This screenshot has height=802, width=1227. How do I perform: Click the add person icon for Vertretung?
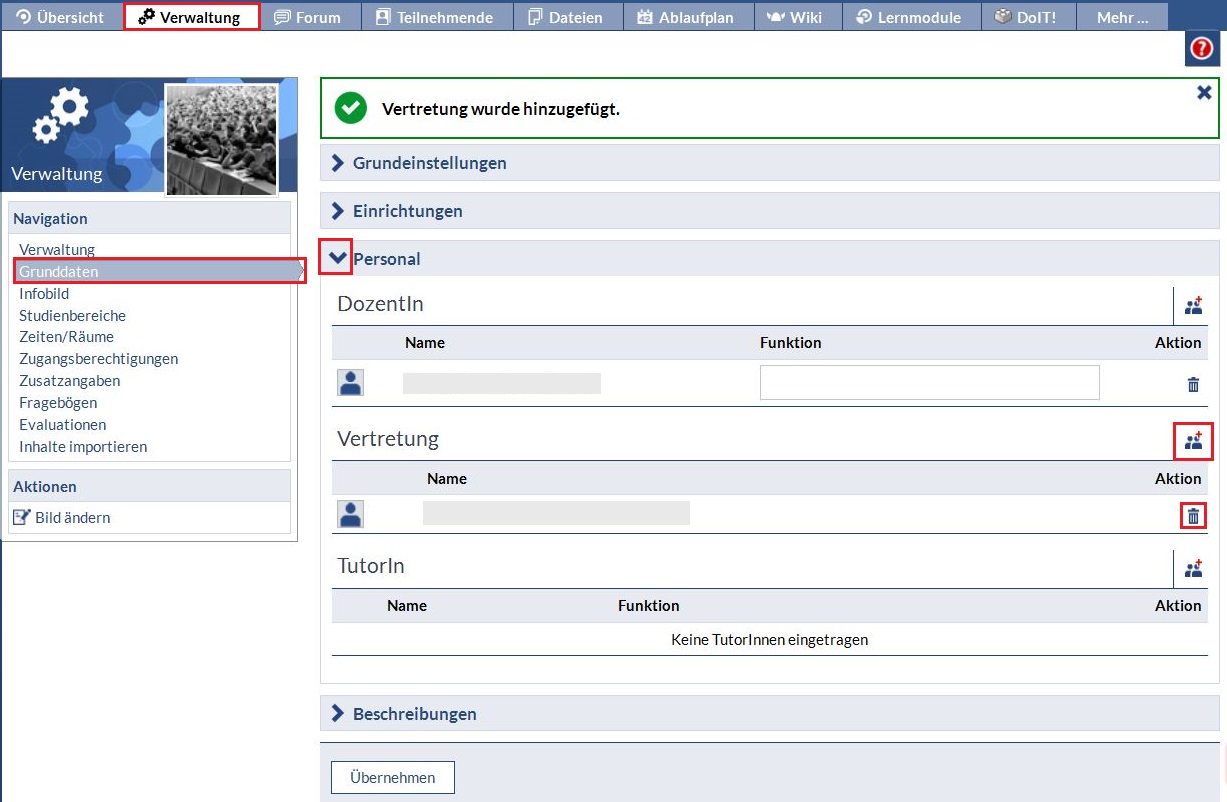pos(1193,440)
